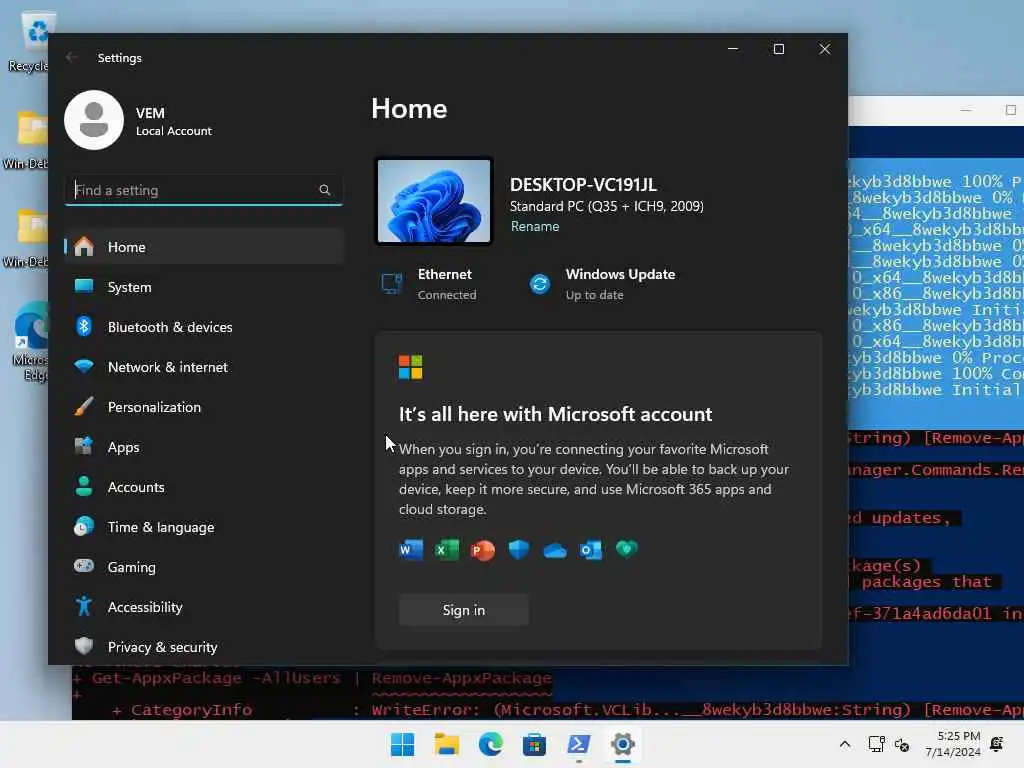Screen dimensions: 1024x768
Task: Open System settings category
Action: pos(204,287)
